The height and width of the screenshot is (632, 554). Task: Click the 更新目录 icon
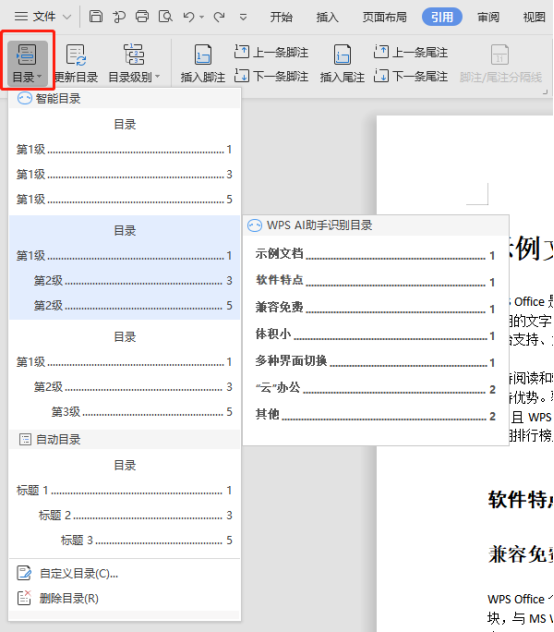coord(76,55)
